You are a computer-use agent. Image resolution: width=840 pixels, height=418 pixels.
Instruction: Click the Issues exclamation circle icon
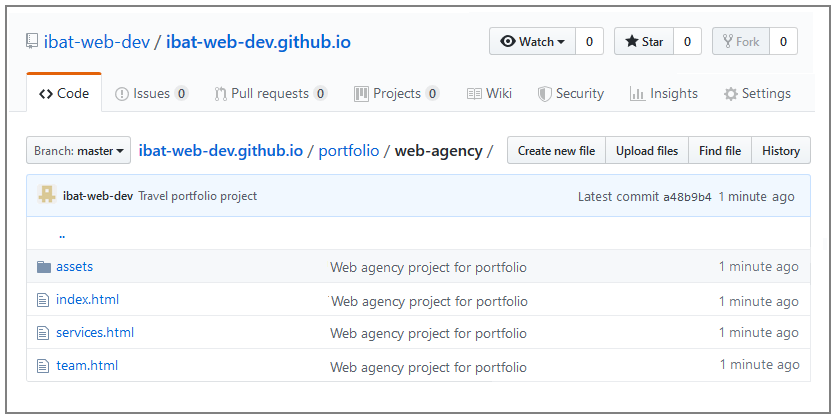pyautogui.click(x=122, y=94)
